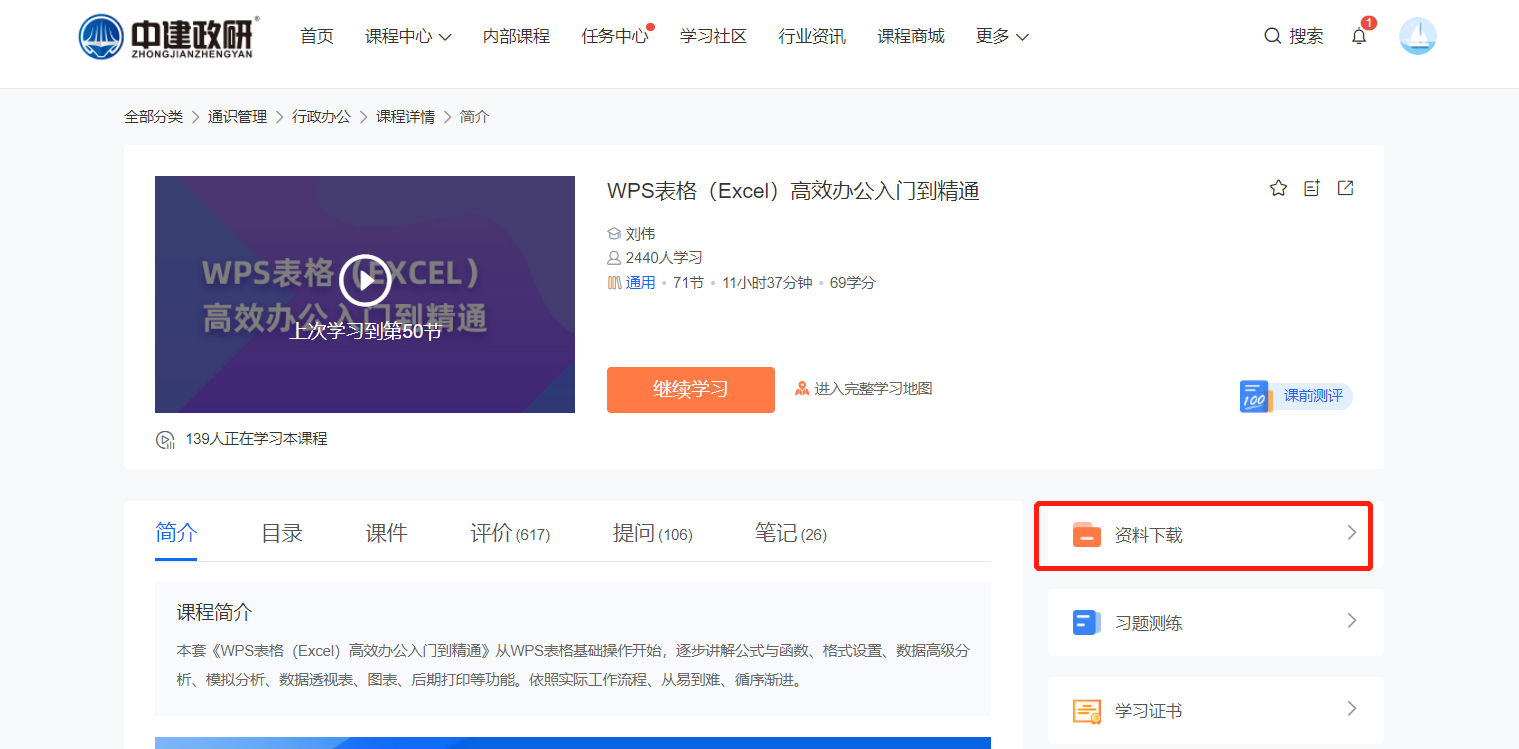The width and height of the screenshot is (1519, 749).
Task: Go to 首页 in navigation
Action: point(317,36)
